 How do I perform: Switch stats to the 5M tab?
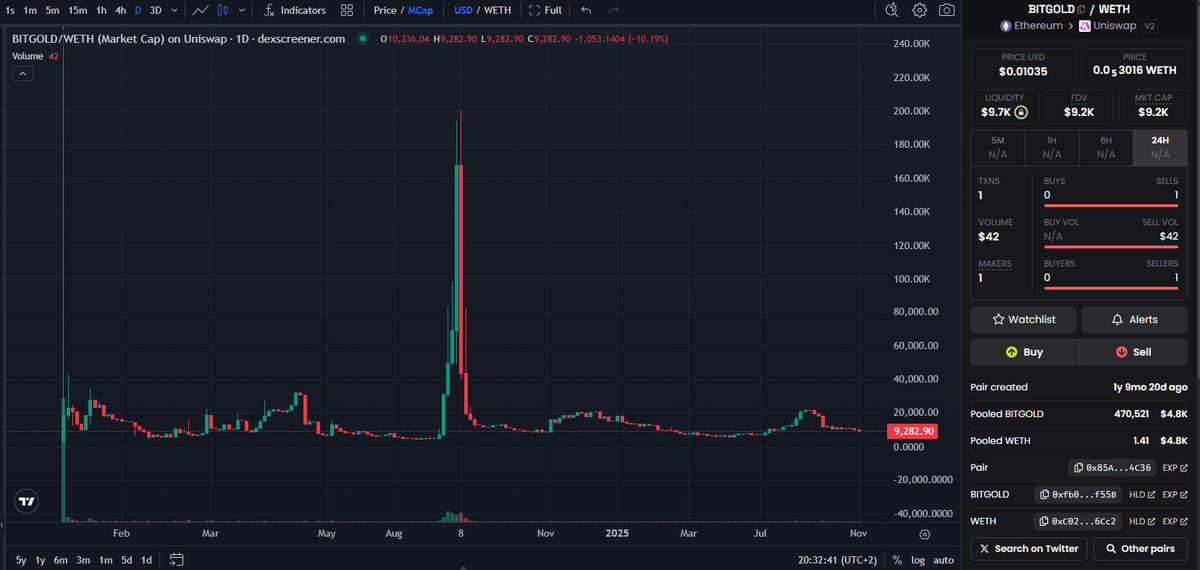coord(998,148)
